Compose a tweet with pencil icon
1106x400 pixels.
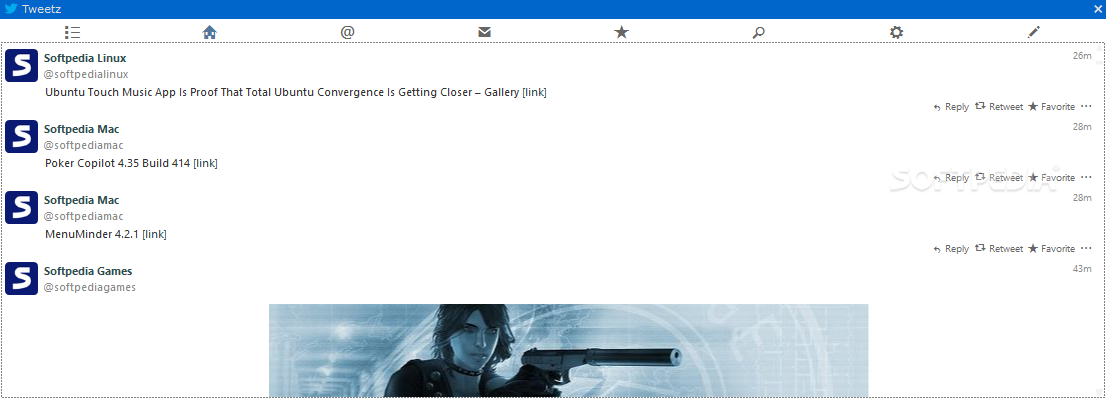point(1033,32)
